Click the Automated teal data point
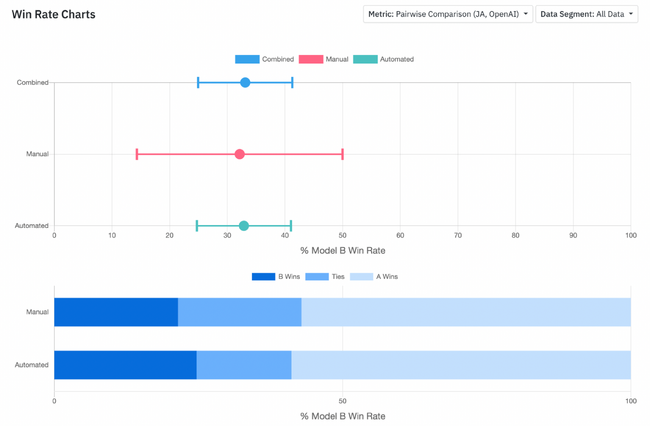The height and width of the screenshot is (427, 650). [244, 226]
